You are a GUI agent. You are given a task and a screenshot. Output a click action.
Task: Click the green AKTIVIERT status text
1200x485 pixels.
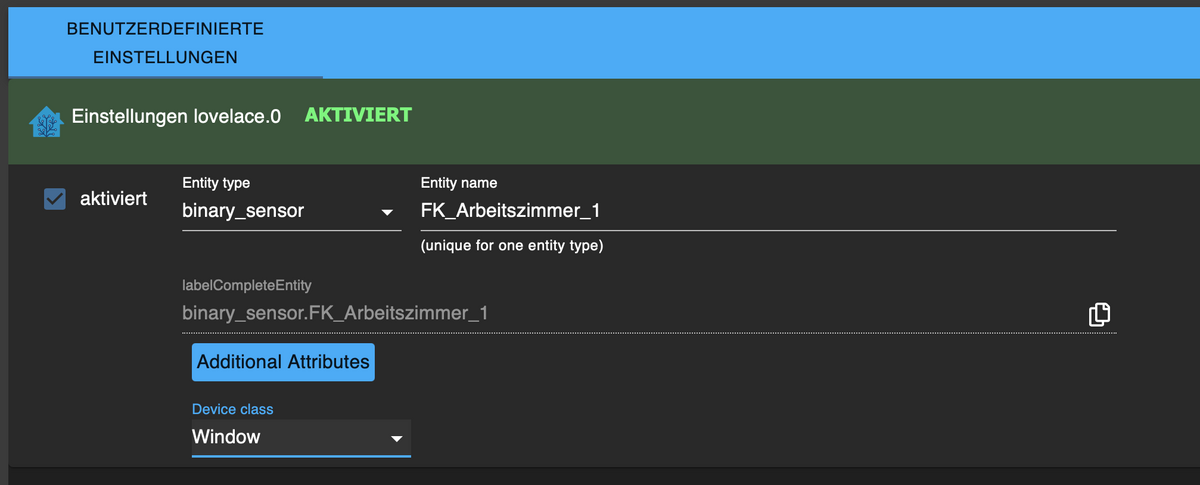(358, 115)
